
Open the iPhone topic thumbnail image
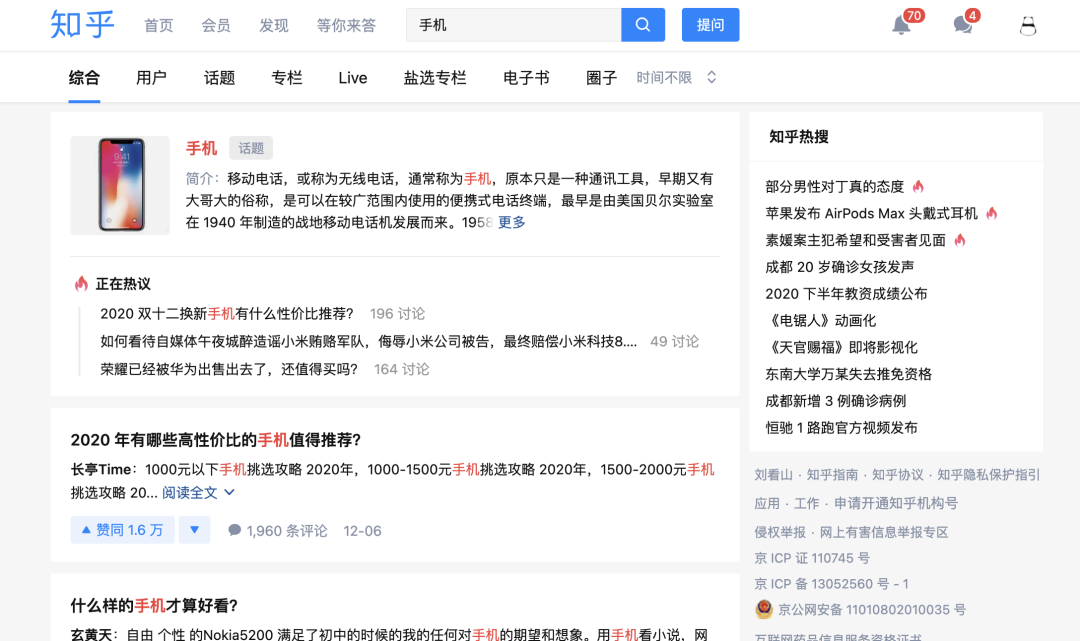click(x=120, y=185)
